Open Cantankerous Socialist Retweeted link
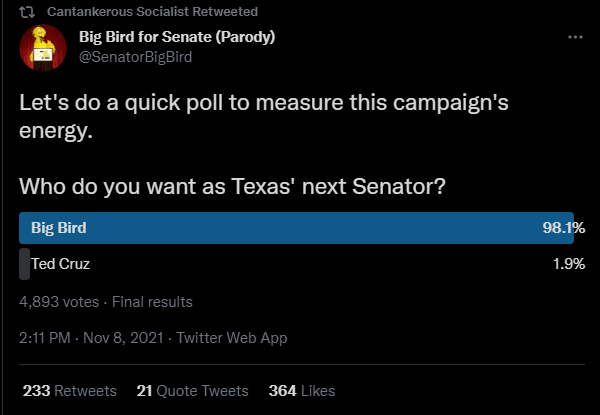600x415 pixels. (152, 11)
